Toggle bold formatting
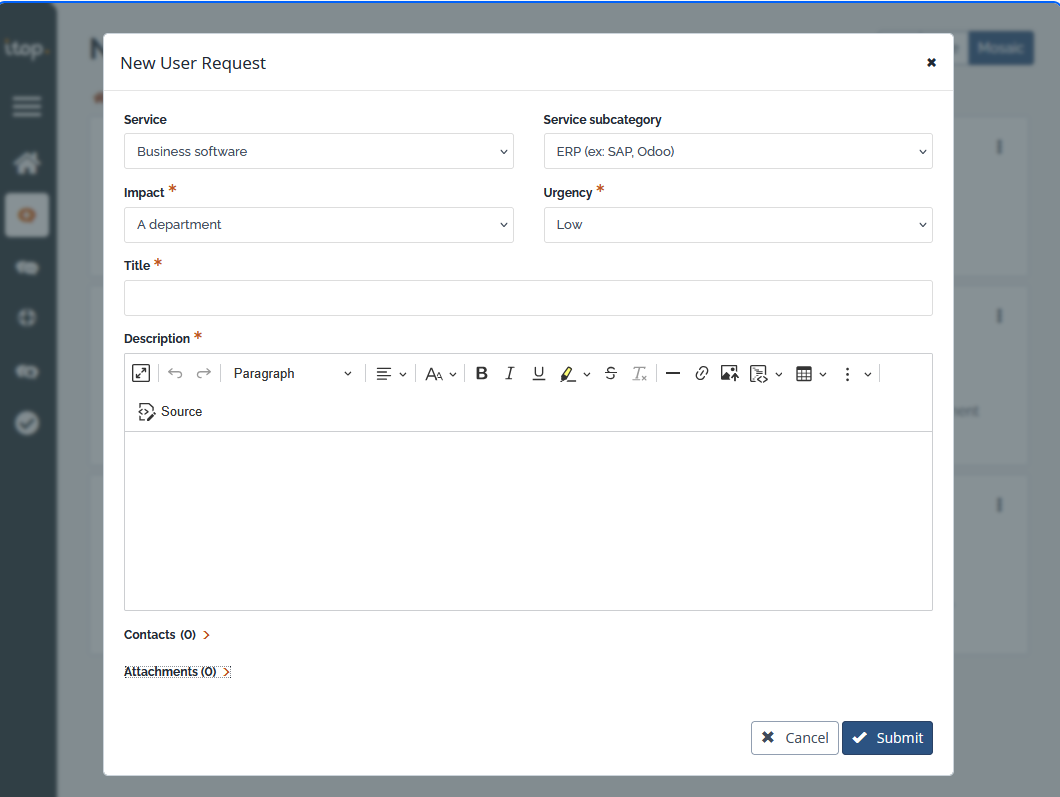1060x797 pixels. (x=481, y=373)
